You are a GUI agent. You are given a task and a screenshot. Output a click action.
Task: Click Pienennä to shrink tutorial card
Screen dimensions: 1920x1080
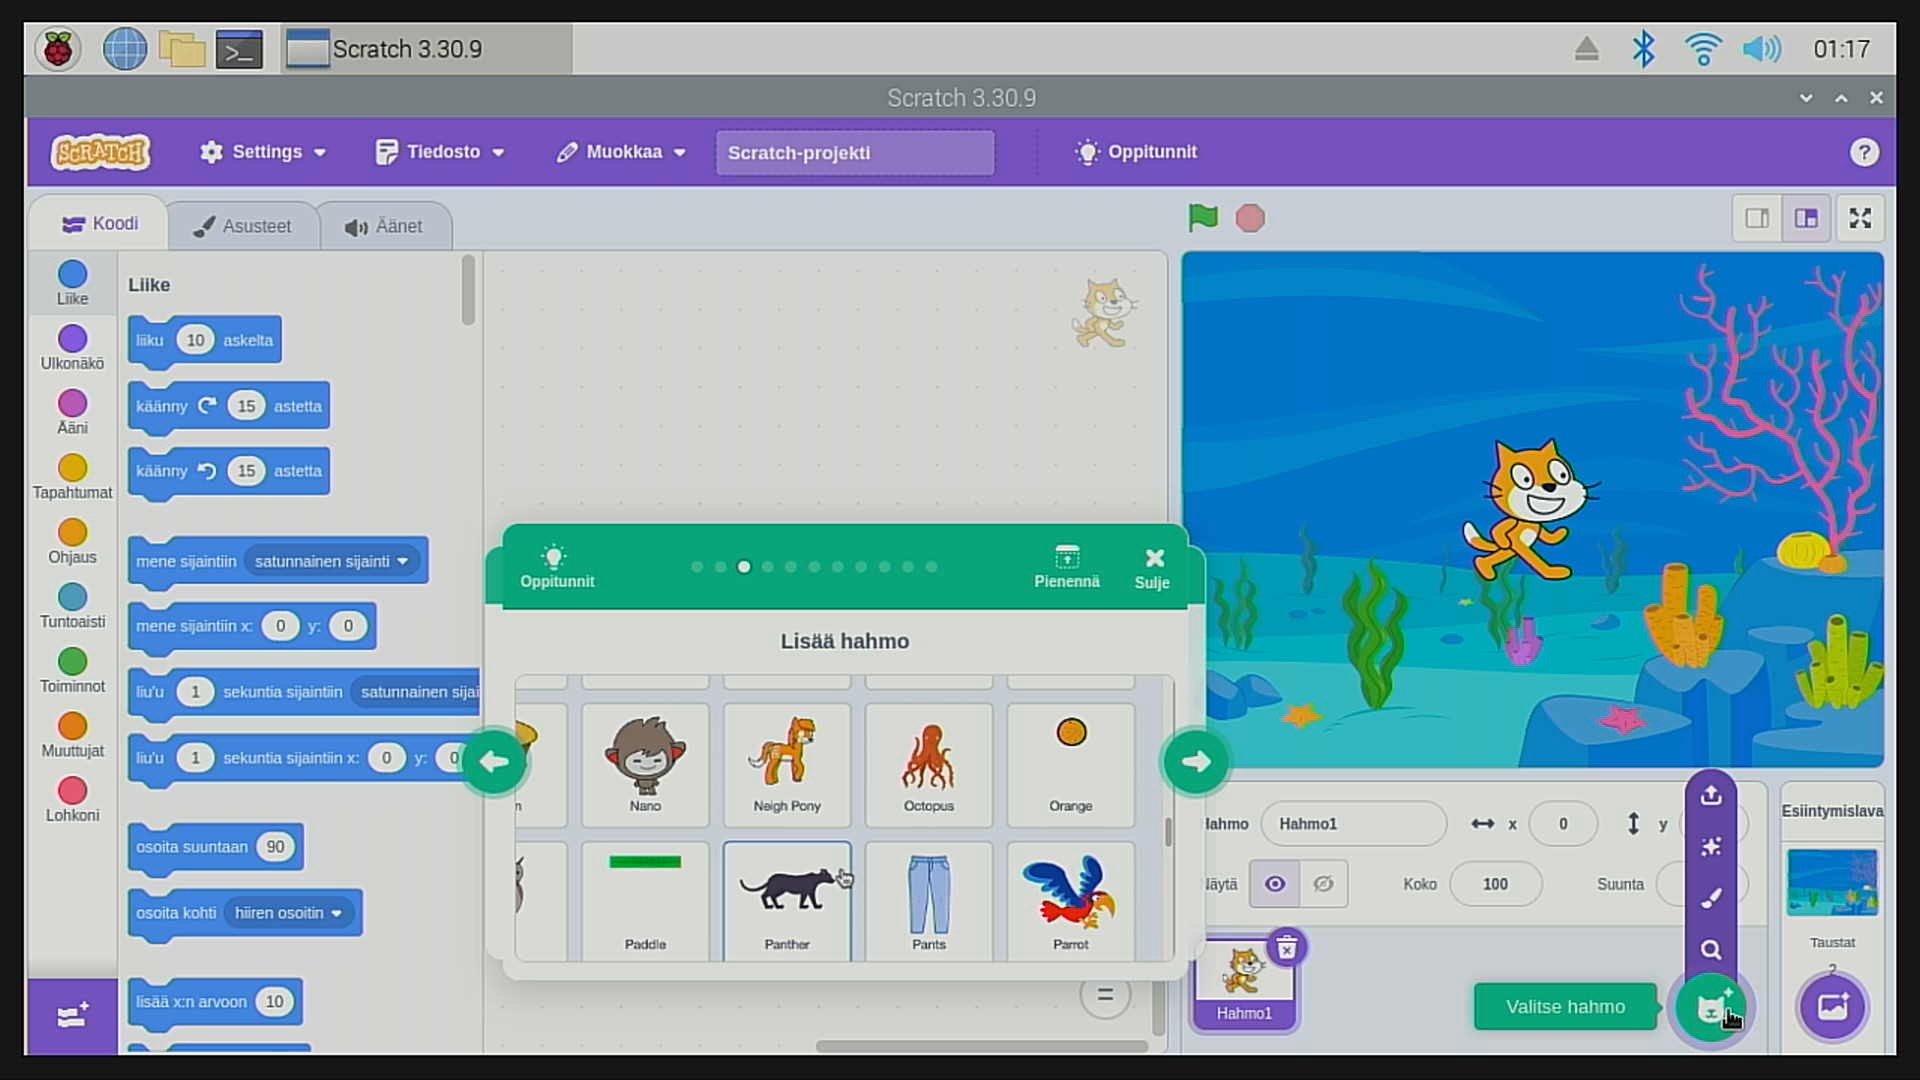click(1066, 567)
